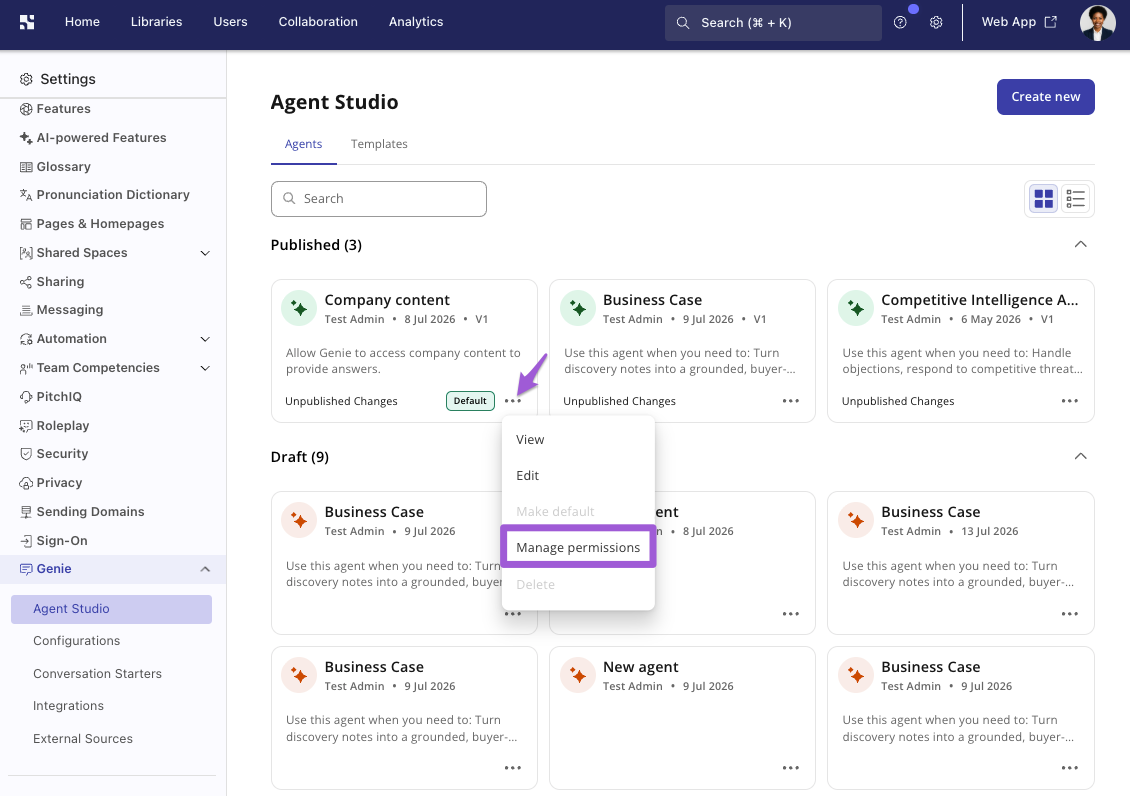The image size is (1130, 796).
Task: Switch to grid view layout
Action: (x=1043, y=199)
